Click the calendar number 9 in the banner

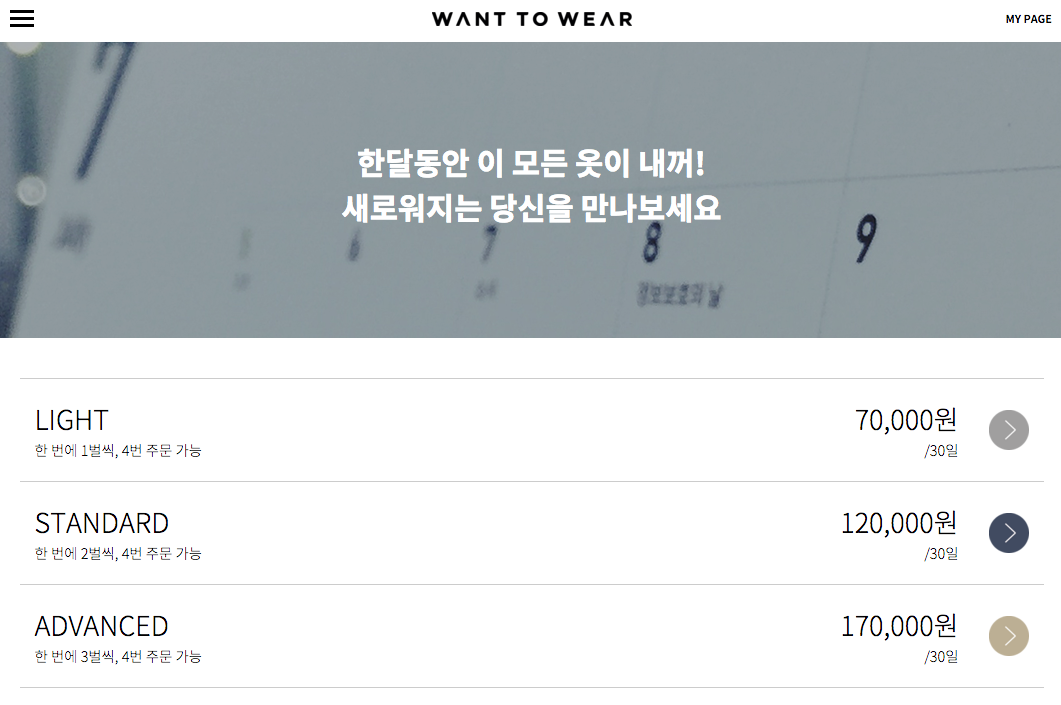coord(866,239)
